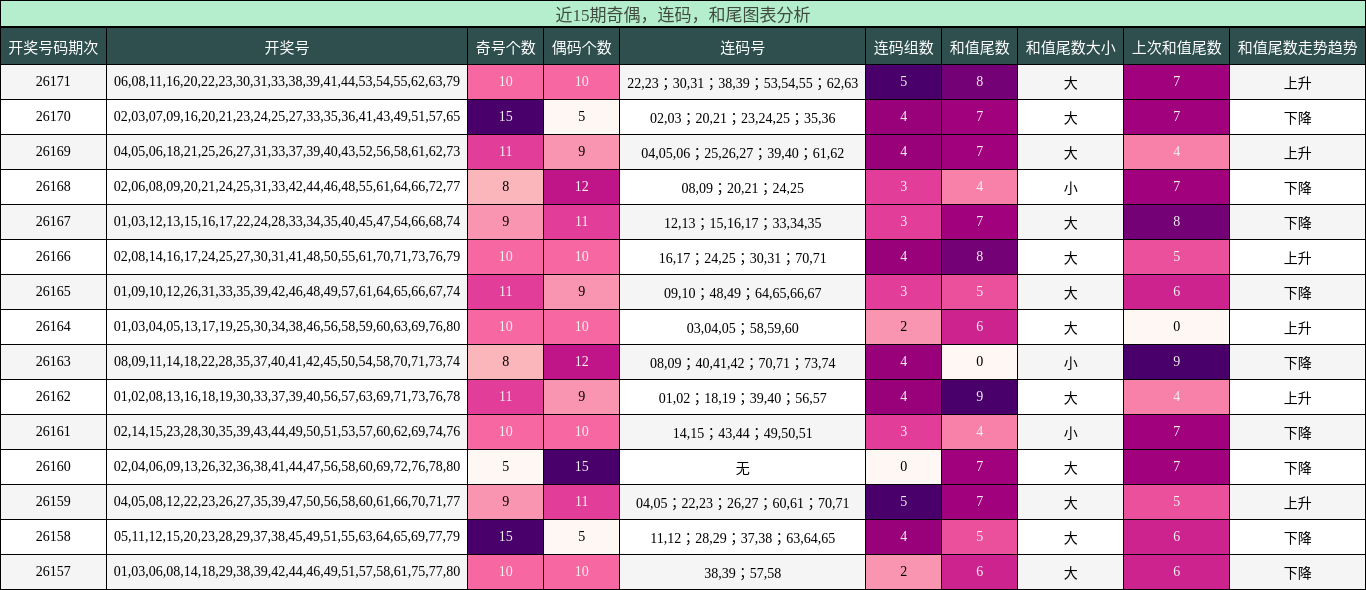Screen dimensions: 1366x590
Task: Click the 和值尾数大小 column header
Action: (1070, 47)
